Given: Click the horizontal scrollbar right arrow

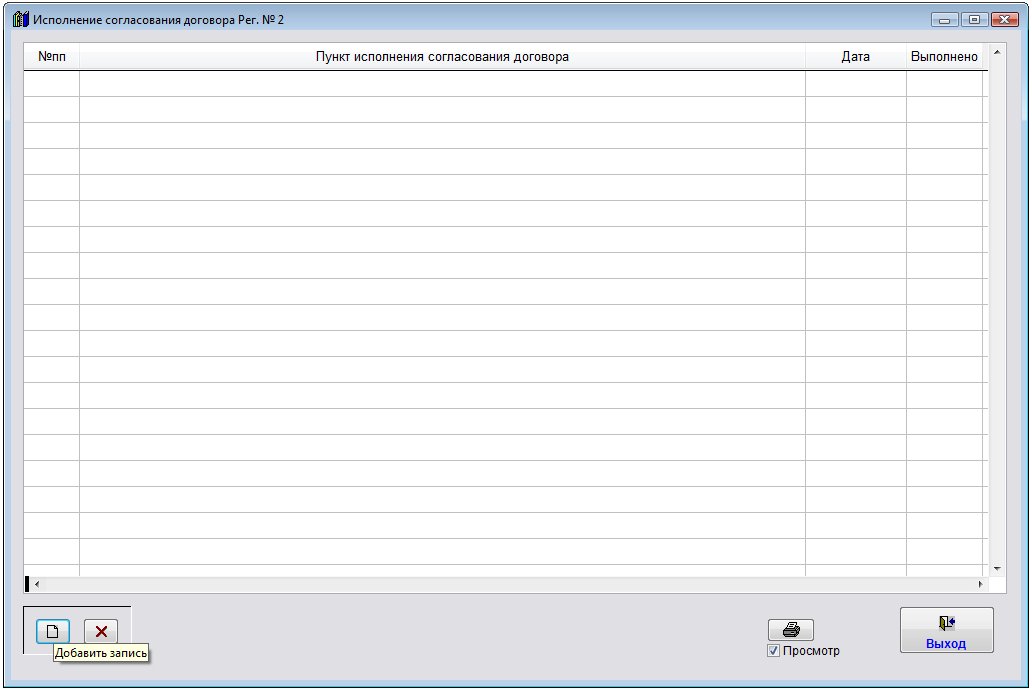Looking at the screenshot, I should [x=981, y=584].
